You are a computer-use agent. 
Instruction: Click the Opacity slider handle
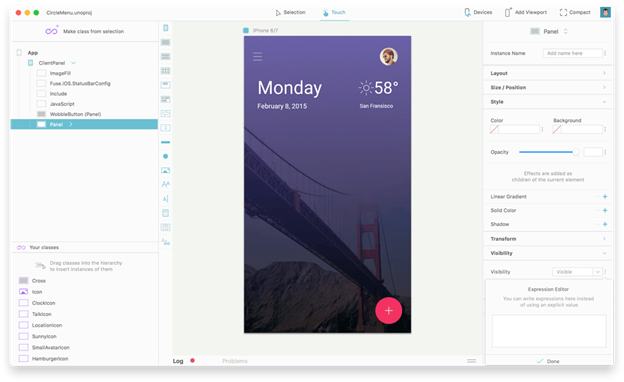coord(575,152)
